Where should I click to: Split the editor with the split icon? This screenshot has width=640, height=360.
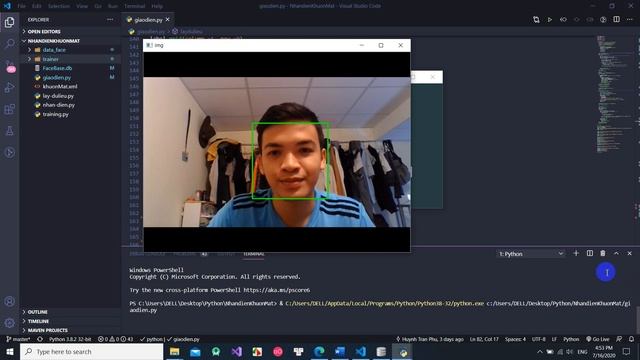[x=616, y=19]
